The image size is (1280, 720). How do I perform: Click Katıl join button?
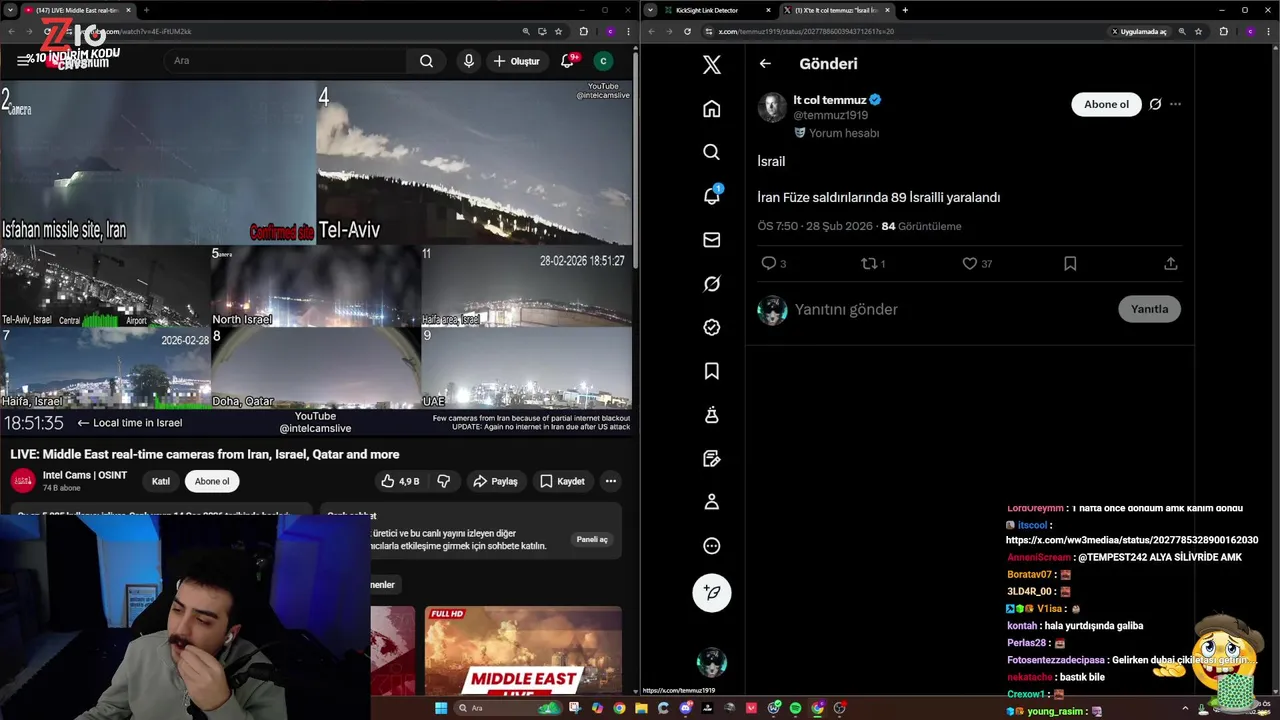pyautogui.click(x=161, y=481)
